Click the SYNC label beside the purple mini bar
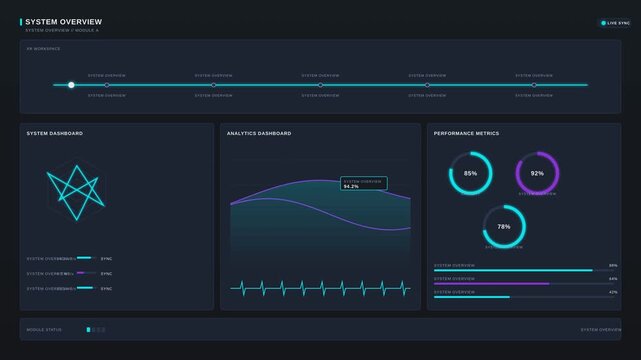The width and height of the screenshot is (641, 360). [x=106, y=274]
